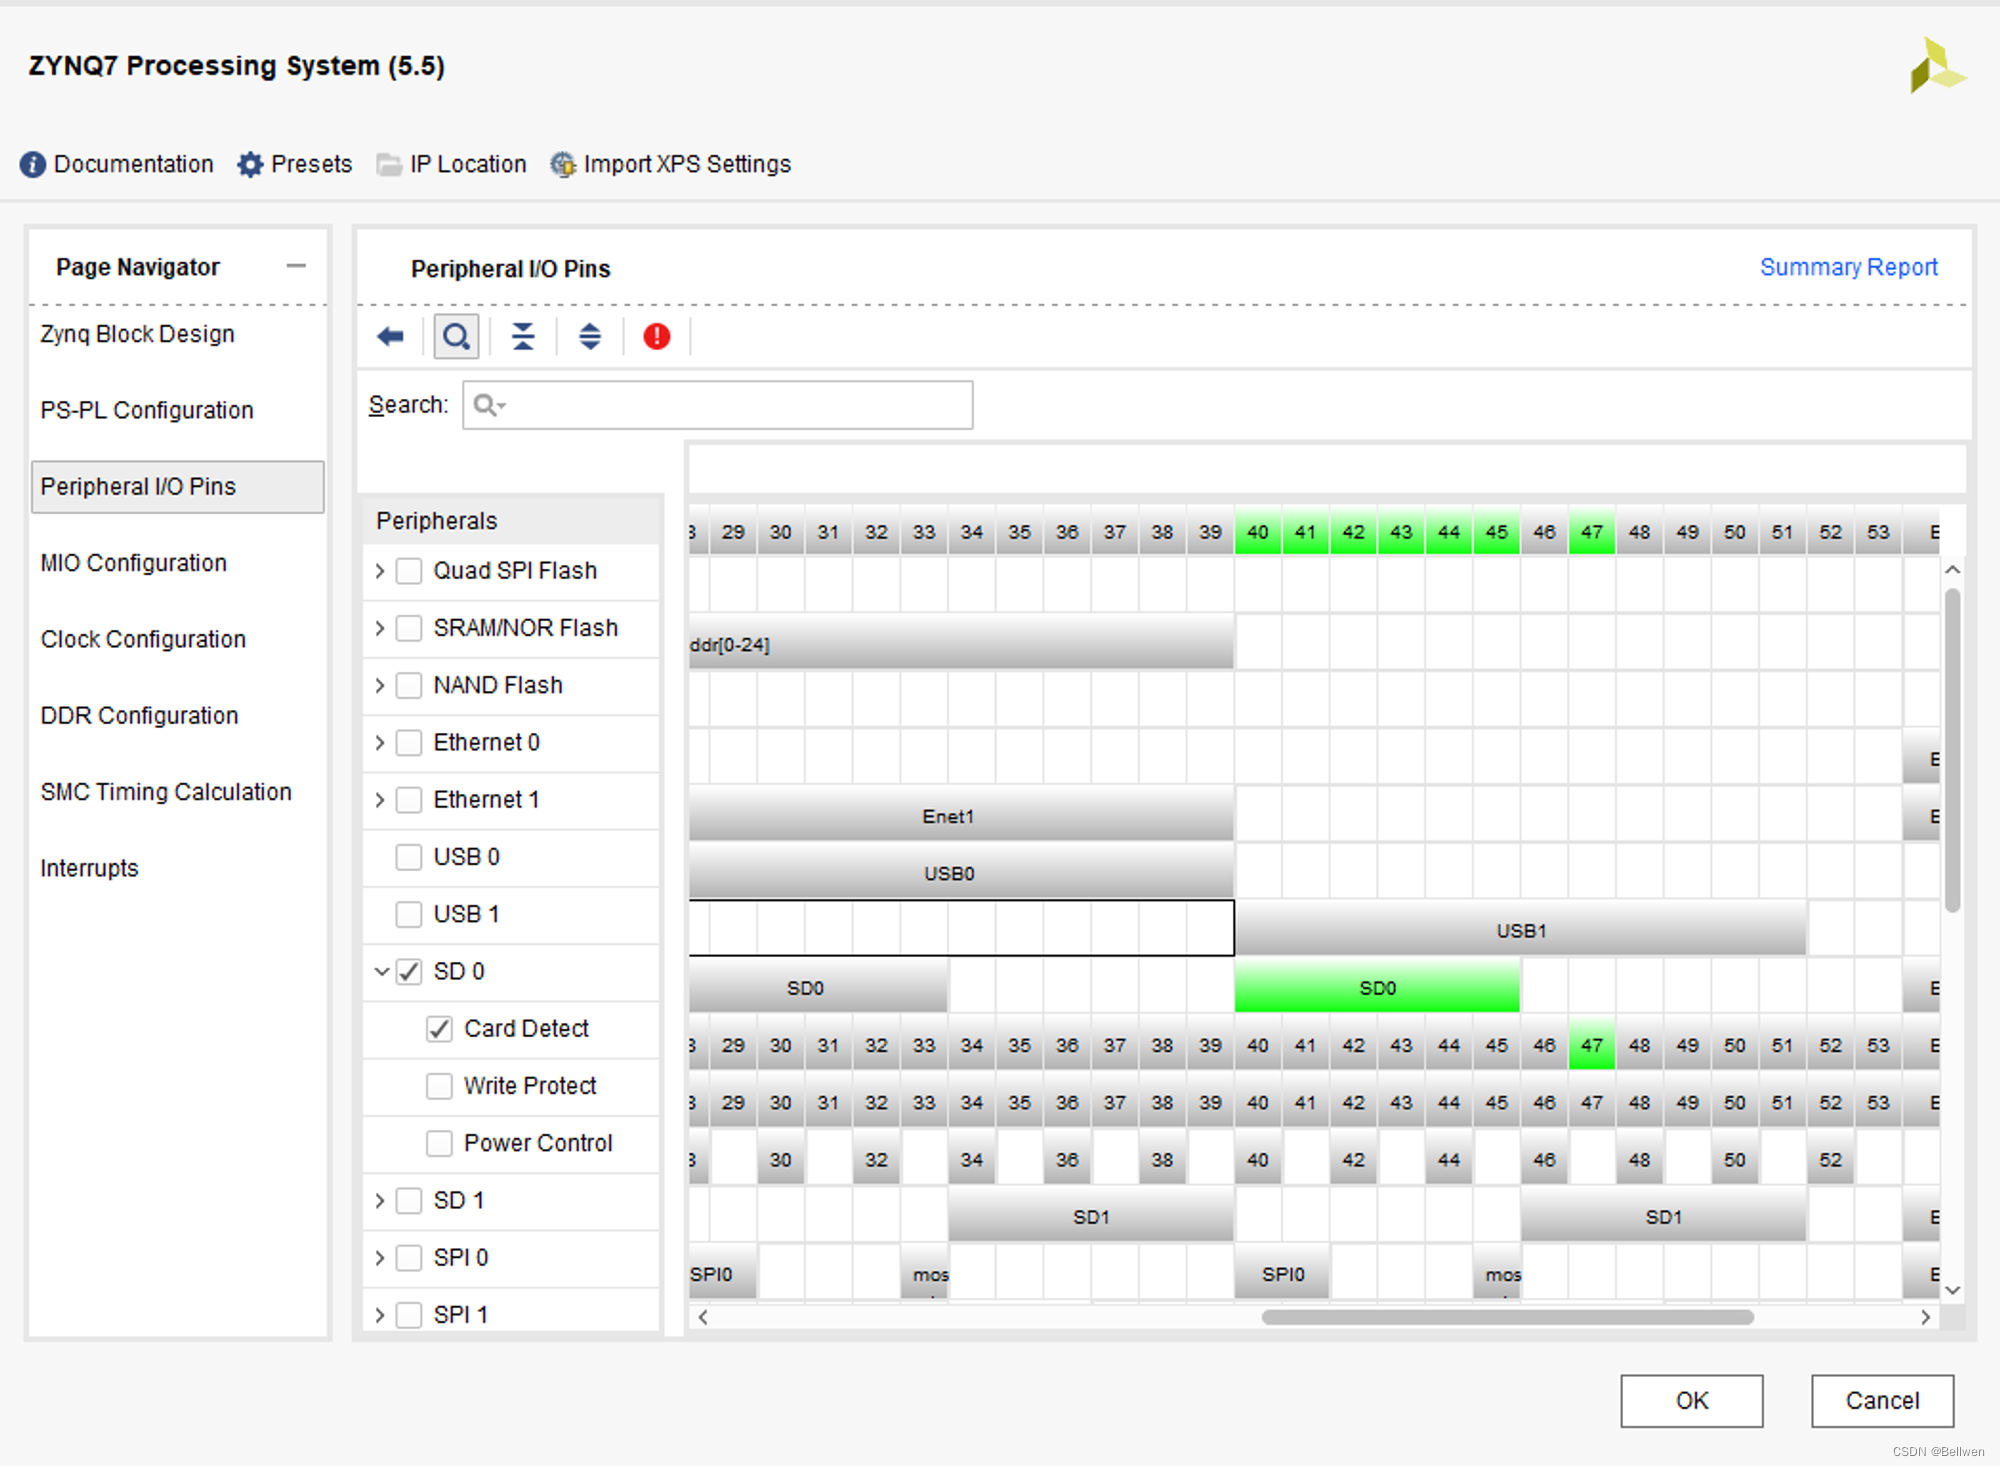Screen dimensions: 2000x1466
Task: Expand the Ethernet 1 row
Action: 380,800
